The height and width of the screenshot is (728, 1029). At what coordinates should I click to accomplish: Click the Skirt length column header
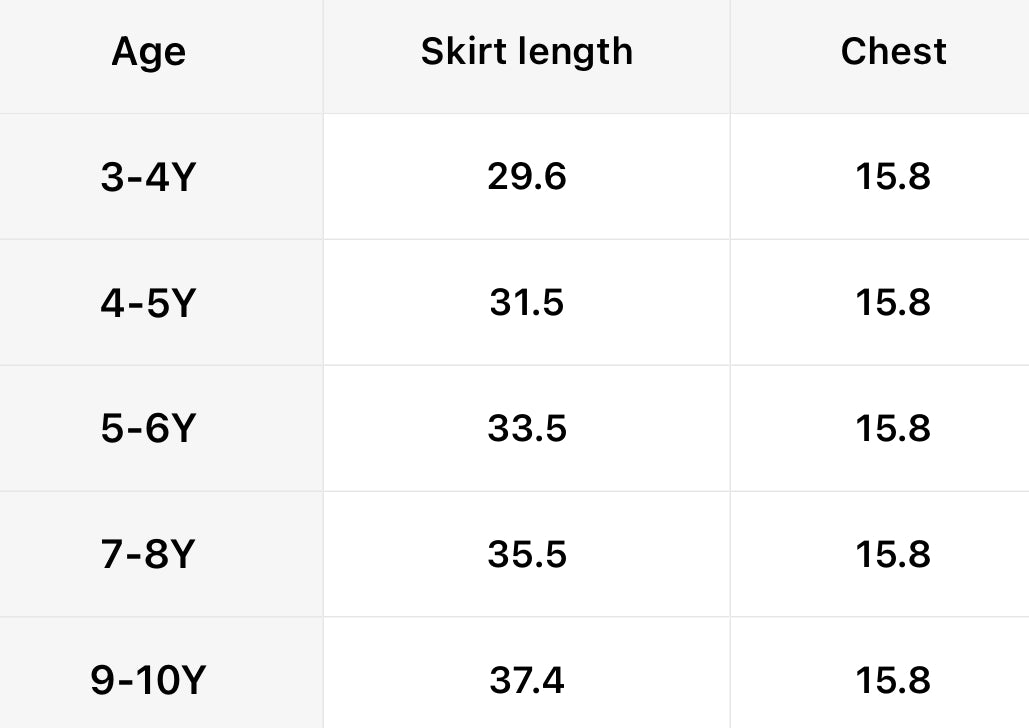526,52
